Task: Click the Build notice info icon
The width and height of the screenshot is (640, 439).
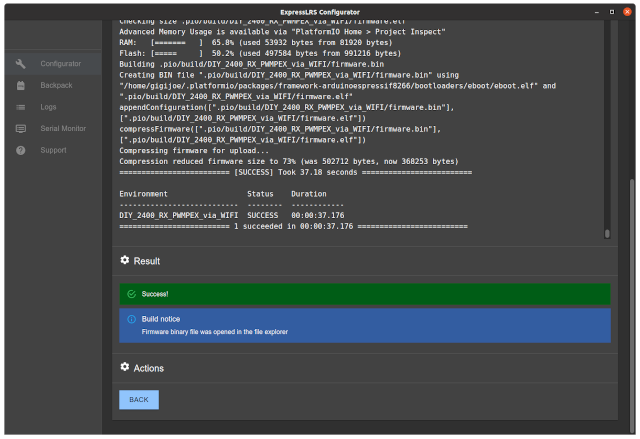Action: tap(131, 319)
